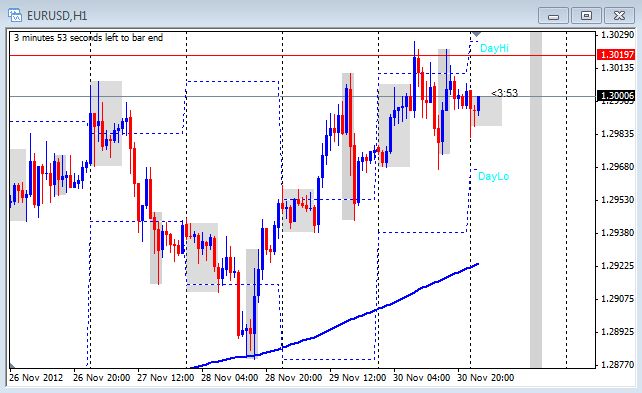This screenshot has height=393, width=642.
Task: Click the 1.30135 price scale value
Action: (x=617, y=68)
